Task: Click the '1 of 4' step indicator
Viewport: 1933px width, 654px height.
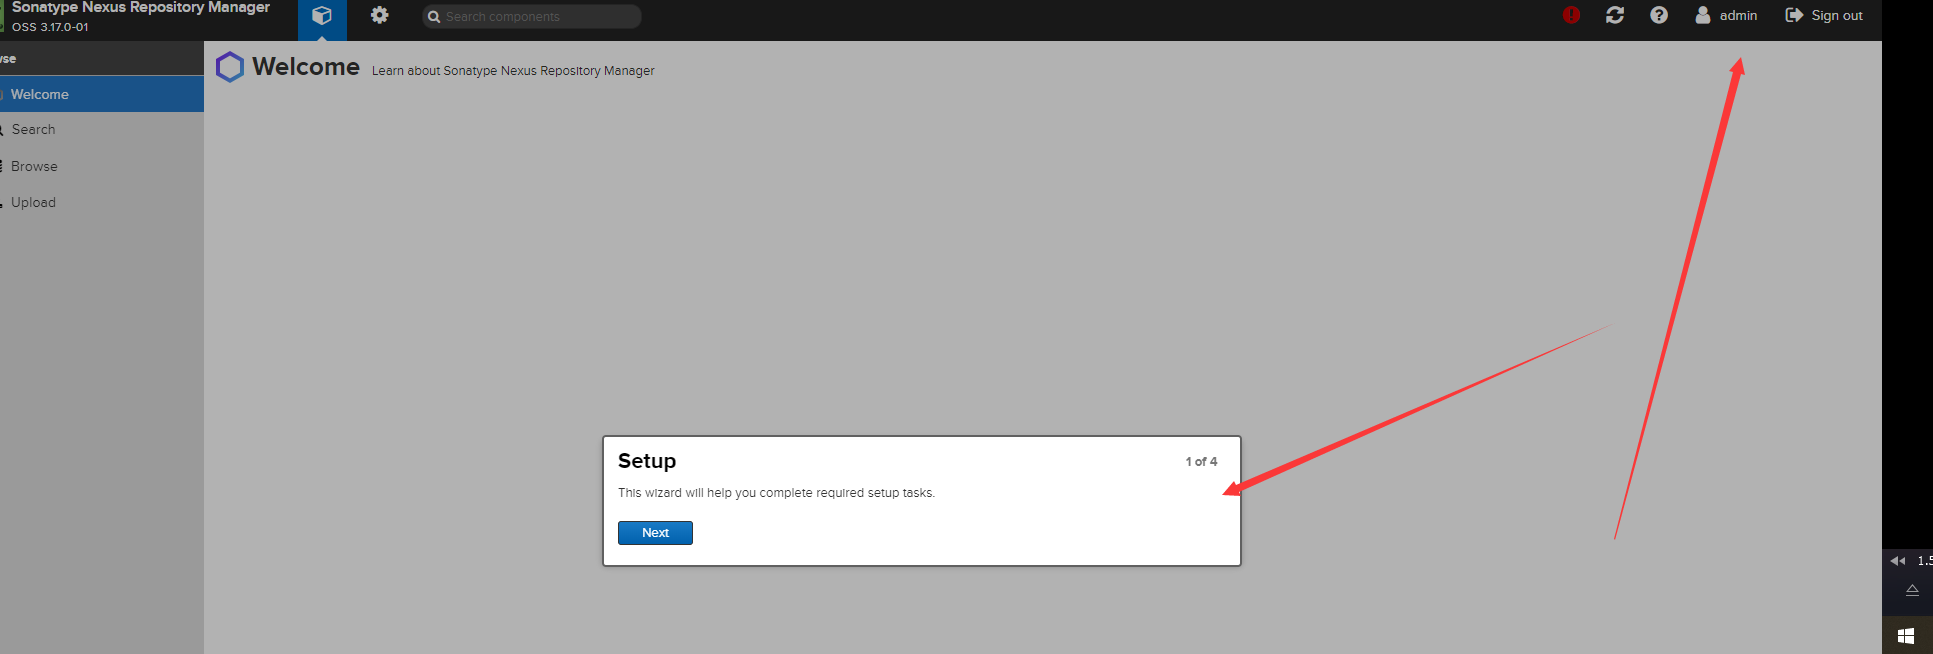Action: click(x=1201, y=462)
